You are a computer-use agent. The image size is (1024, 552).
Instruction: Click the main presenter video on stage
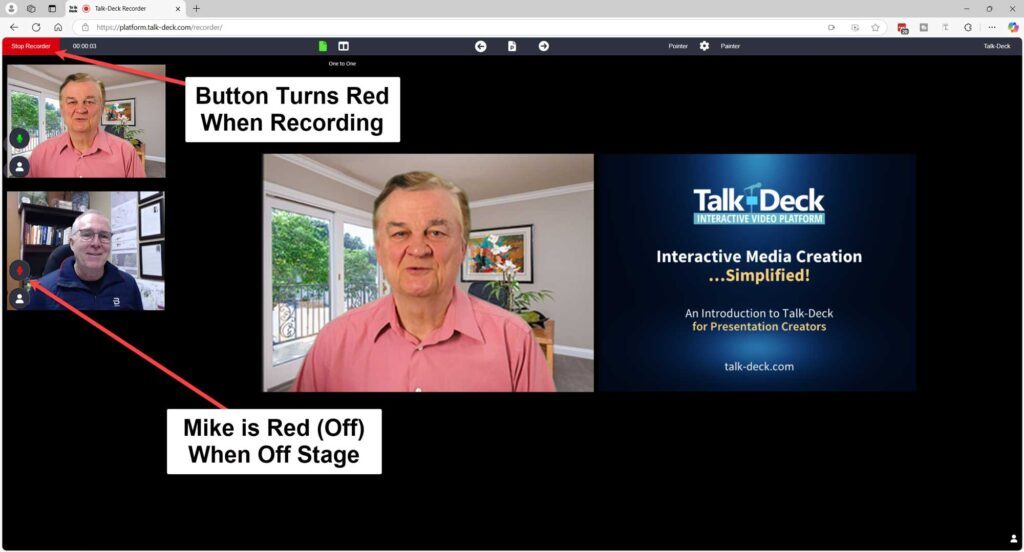[428, 272]
